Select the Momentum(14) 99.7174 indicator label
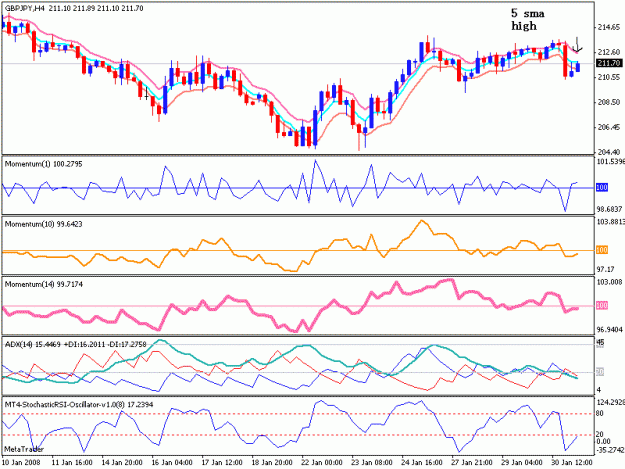Viewport: 625px width, 469px height. click(43, 285)
